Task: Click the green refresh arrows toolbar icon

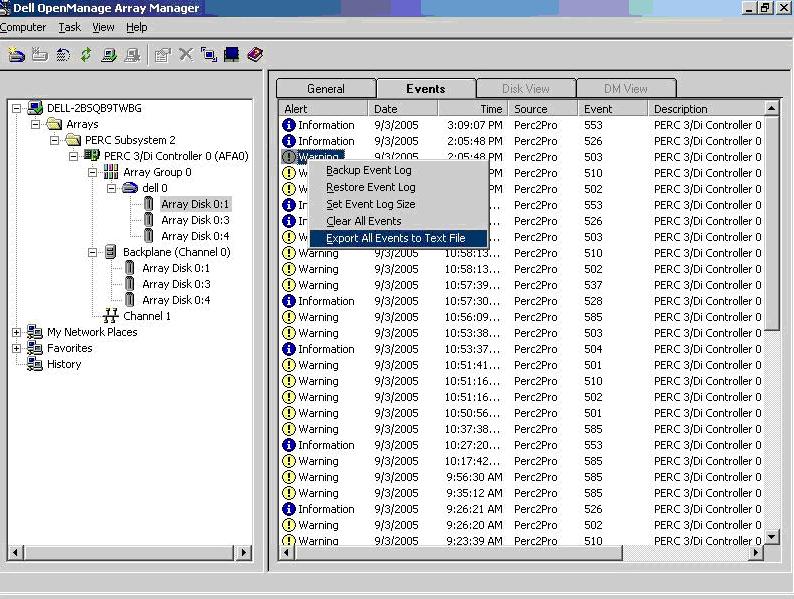Action: tap(86, 54)
